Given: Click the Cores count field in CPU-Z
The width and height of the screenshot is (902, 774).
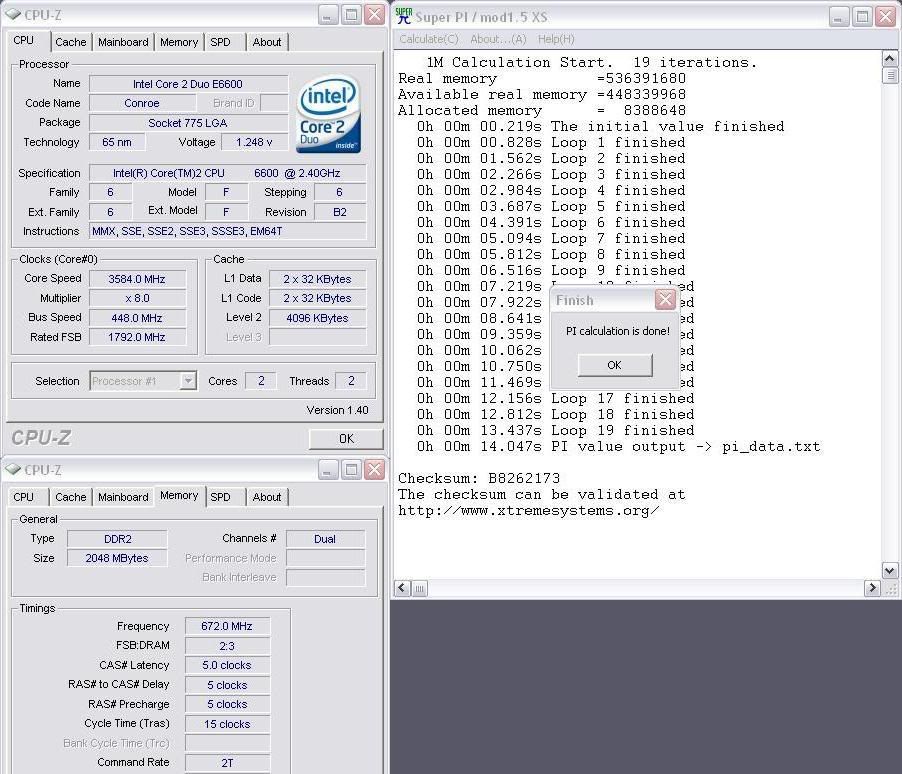Looking at the screenshot, I should 261,380.
